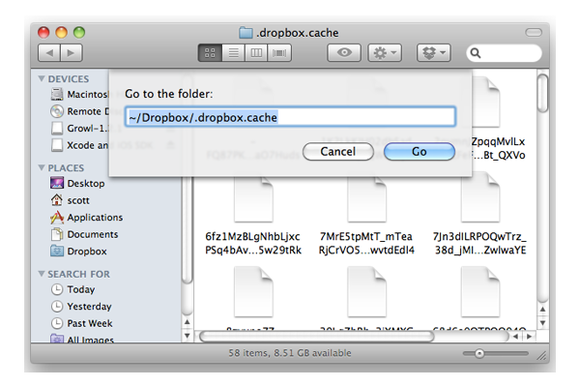Show files from Today
Screen dimensions: 580x387
point(72,289)
